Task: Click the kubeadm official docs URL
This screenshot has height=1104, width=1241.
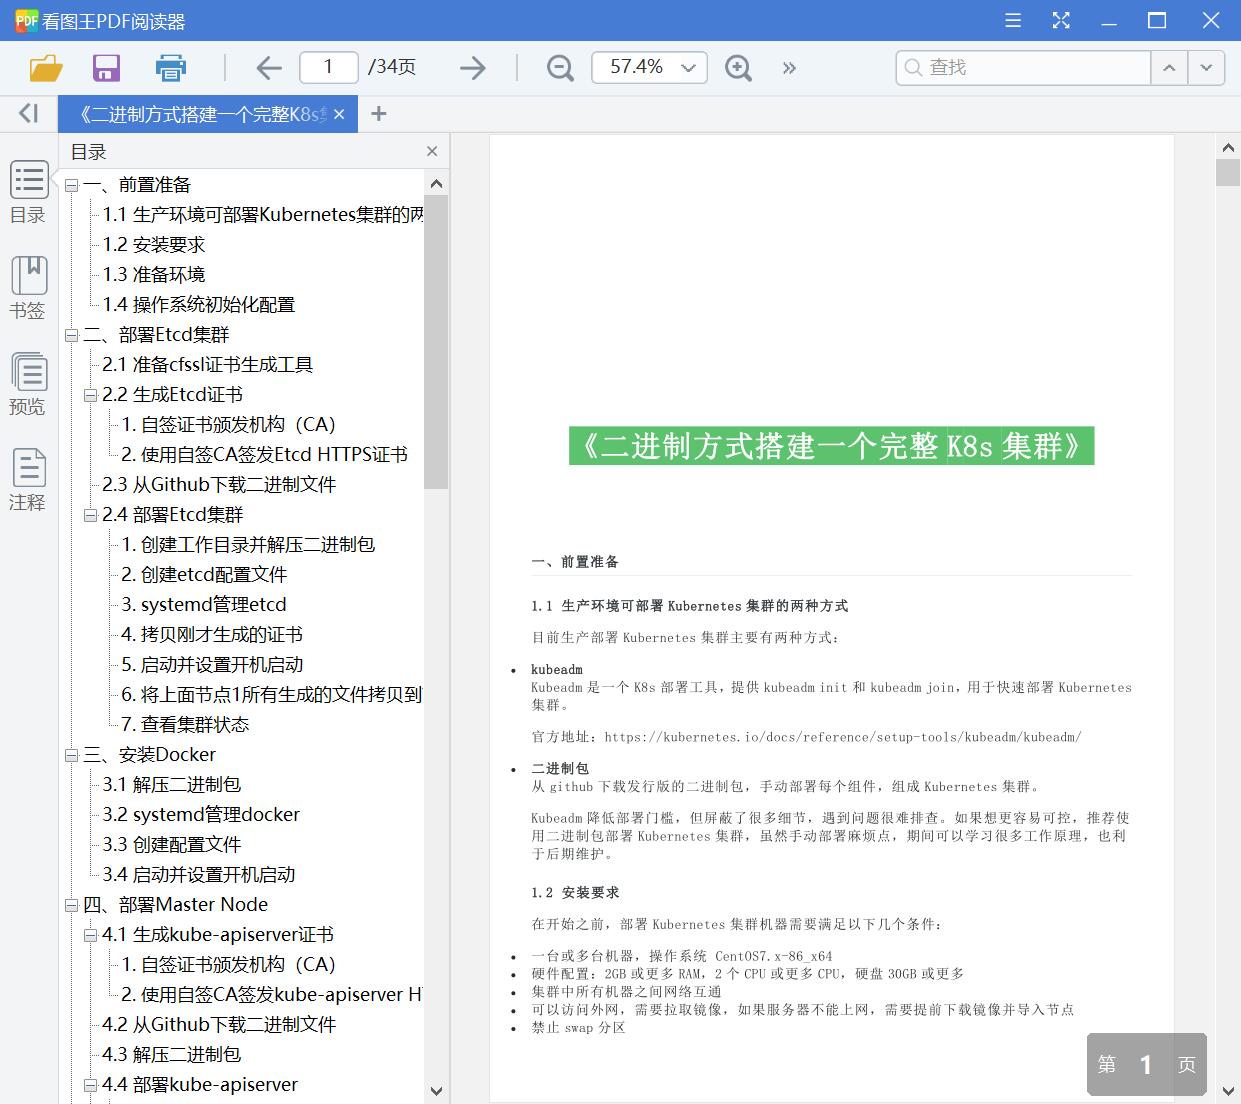Action: [843, 737]
